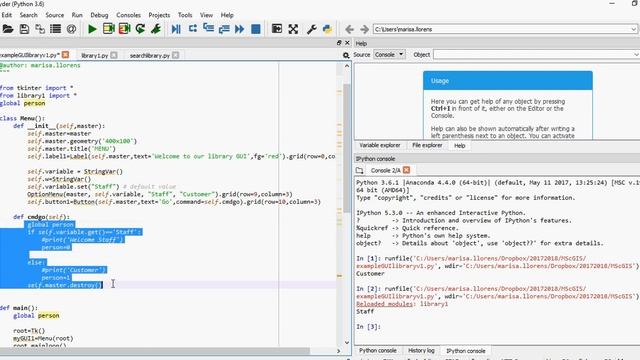This screenshot has height=360, width=640.
Task: Open a file with the folder icon
Action: point(7,29)
